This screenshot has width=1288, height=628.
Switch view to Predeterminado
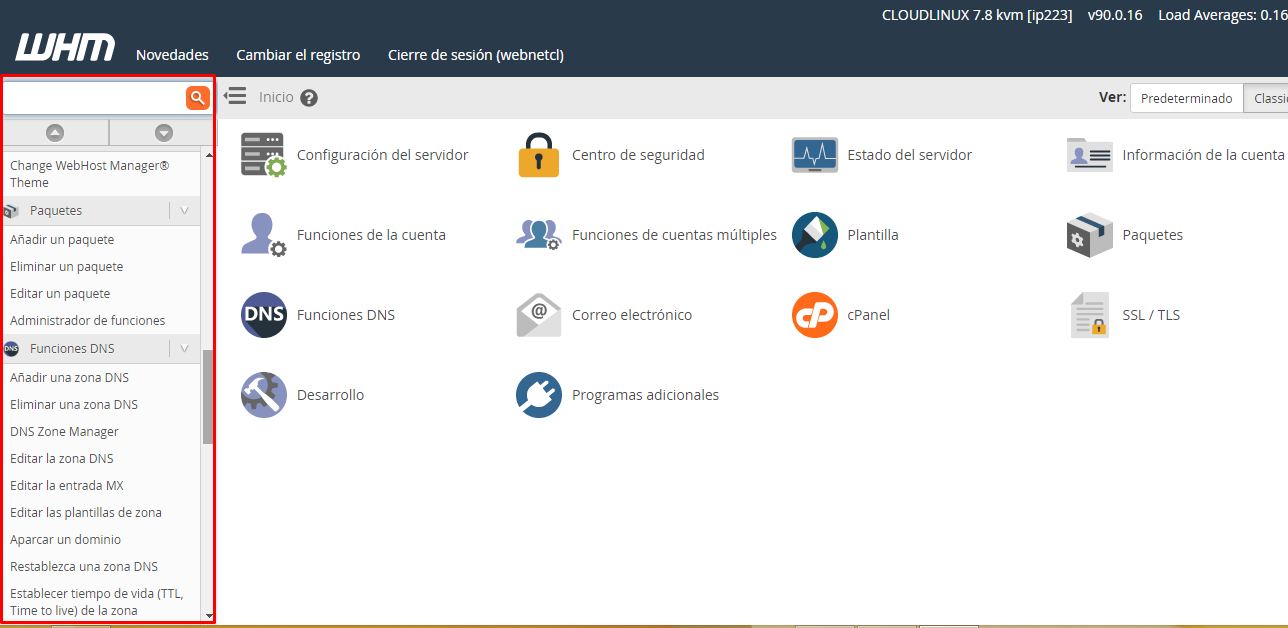coord(1186,98)
